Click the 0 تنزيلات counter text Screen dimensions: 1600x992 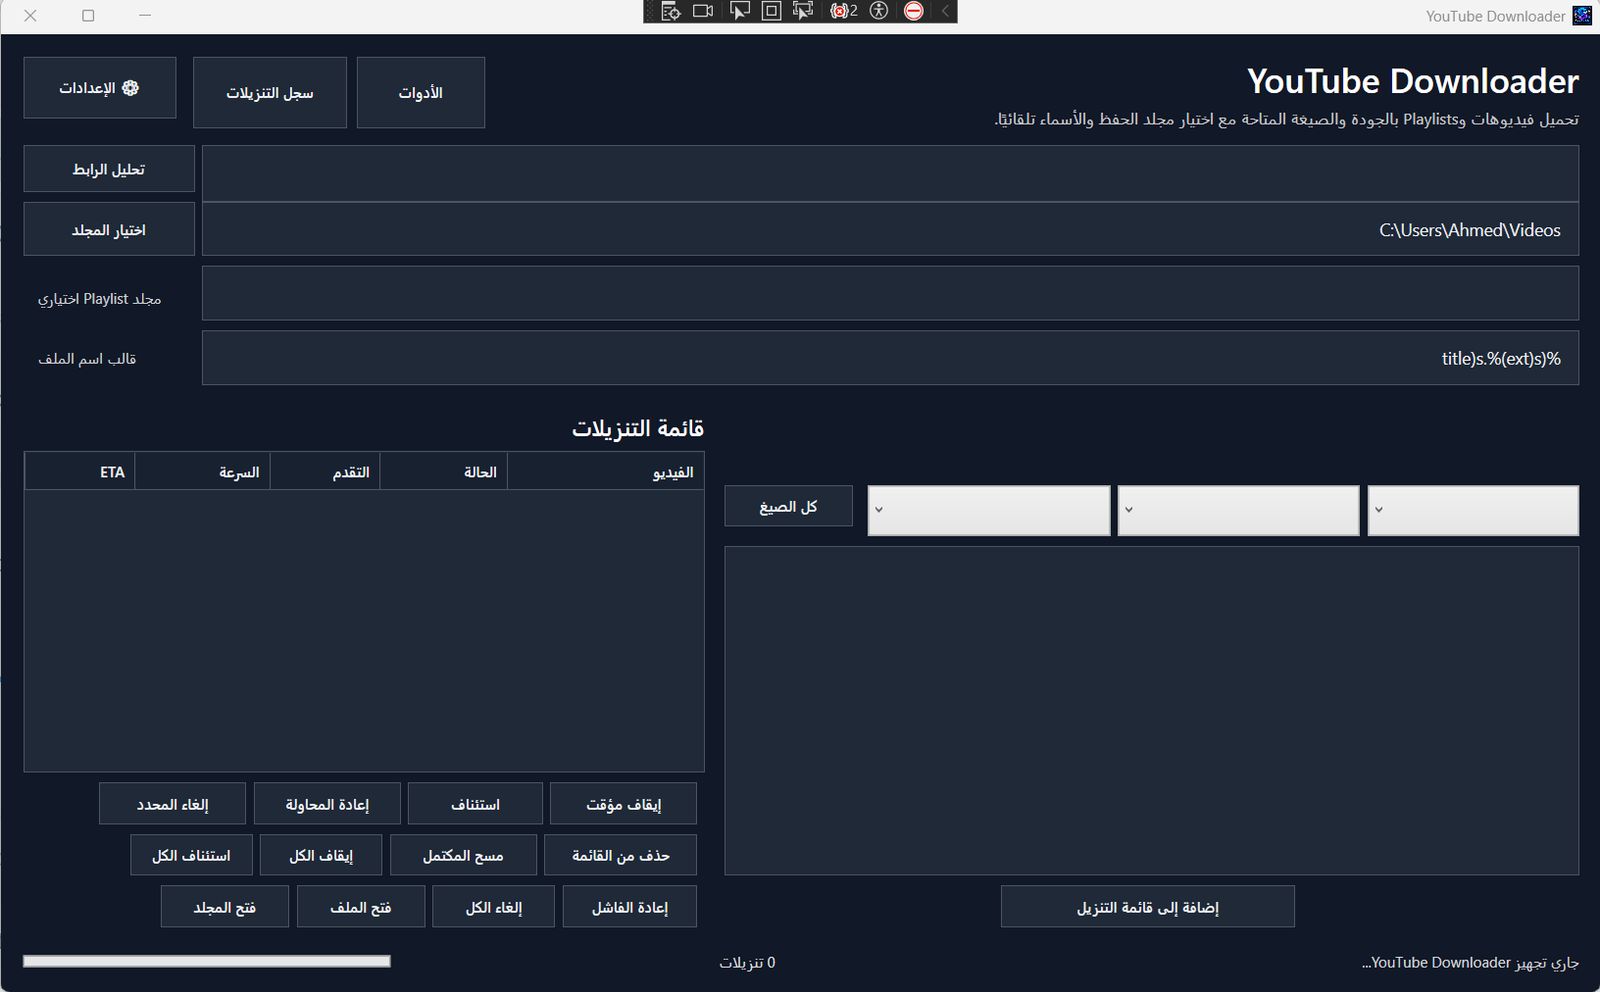tap(747, 962)
